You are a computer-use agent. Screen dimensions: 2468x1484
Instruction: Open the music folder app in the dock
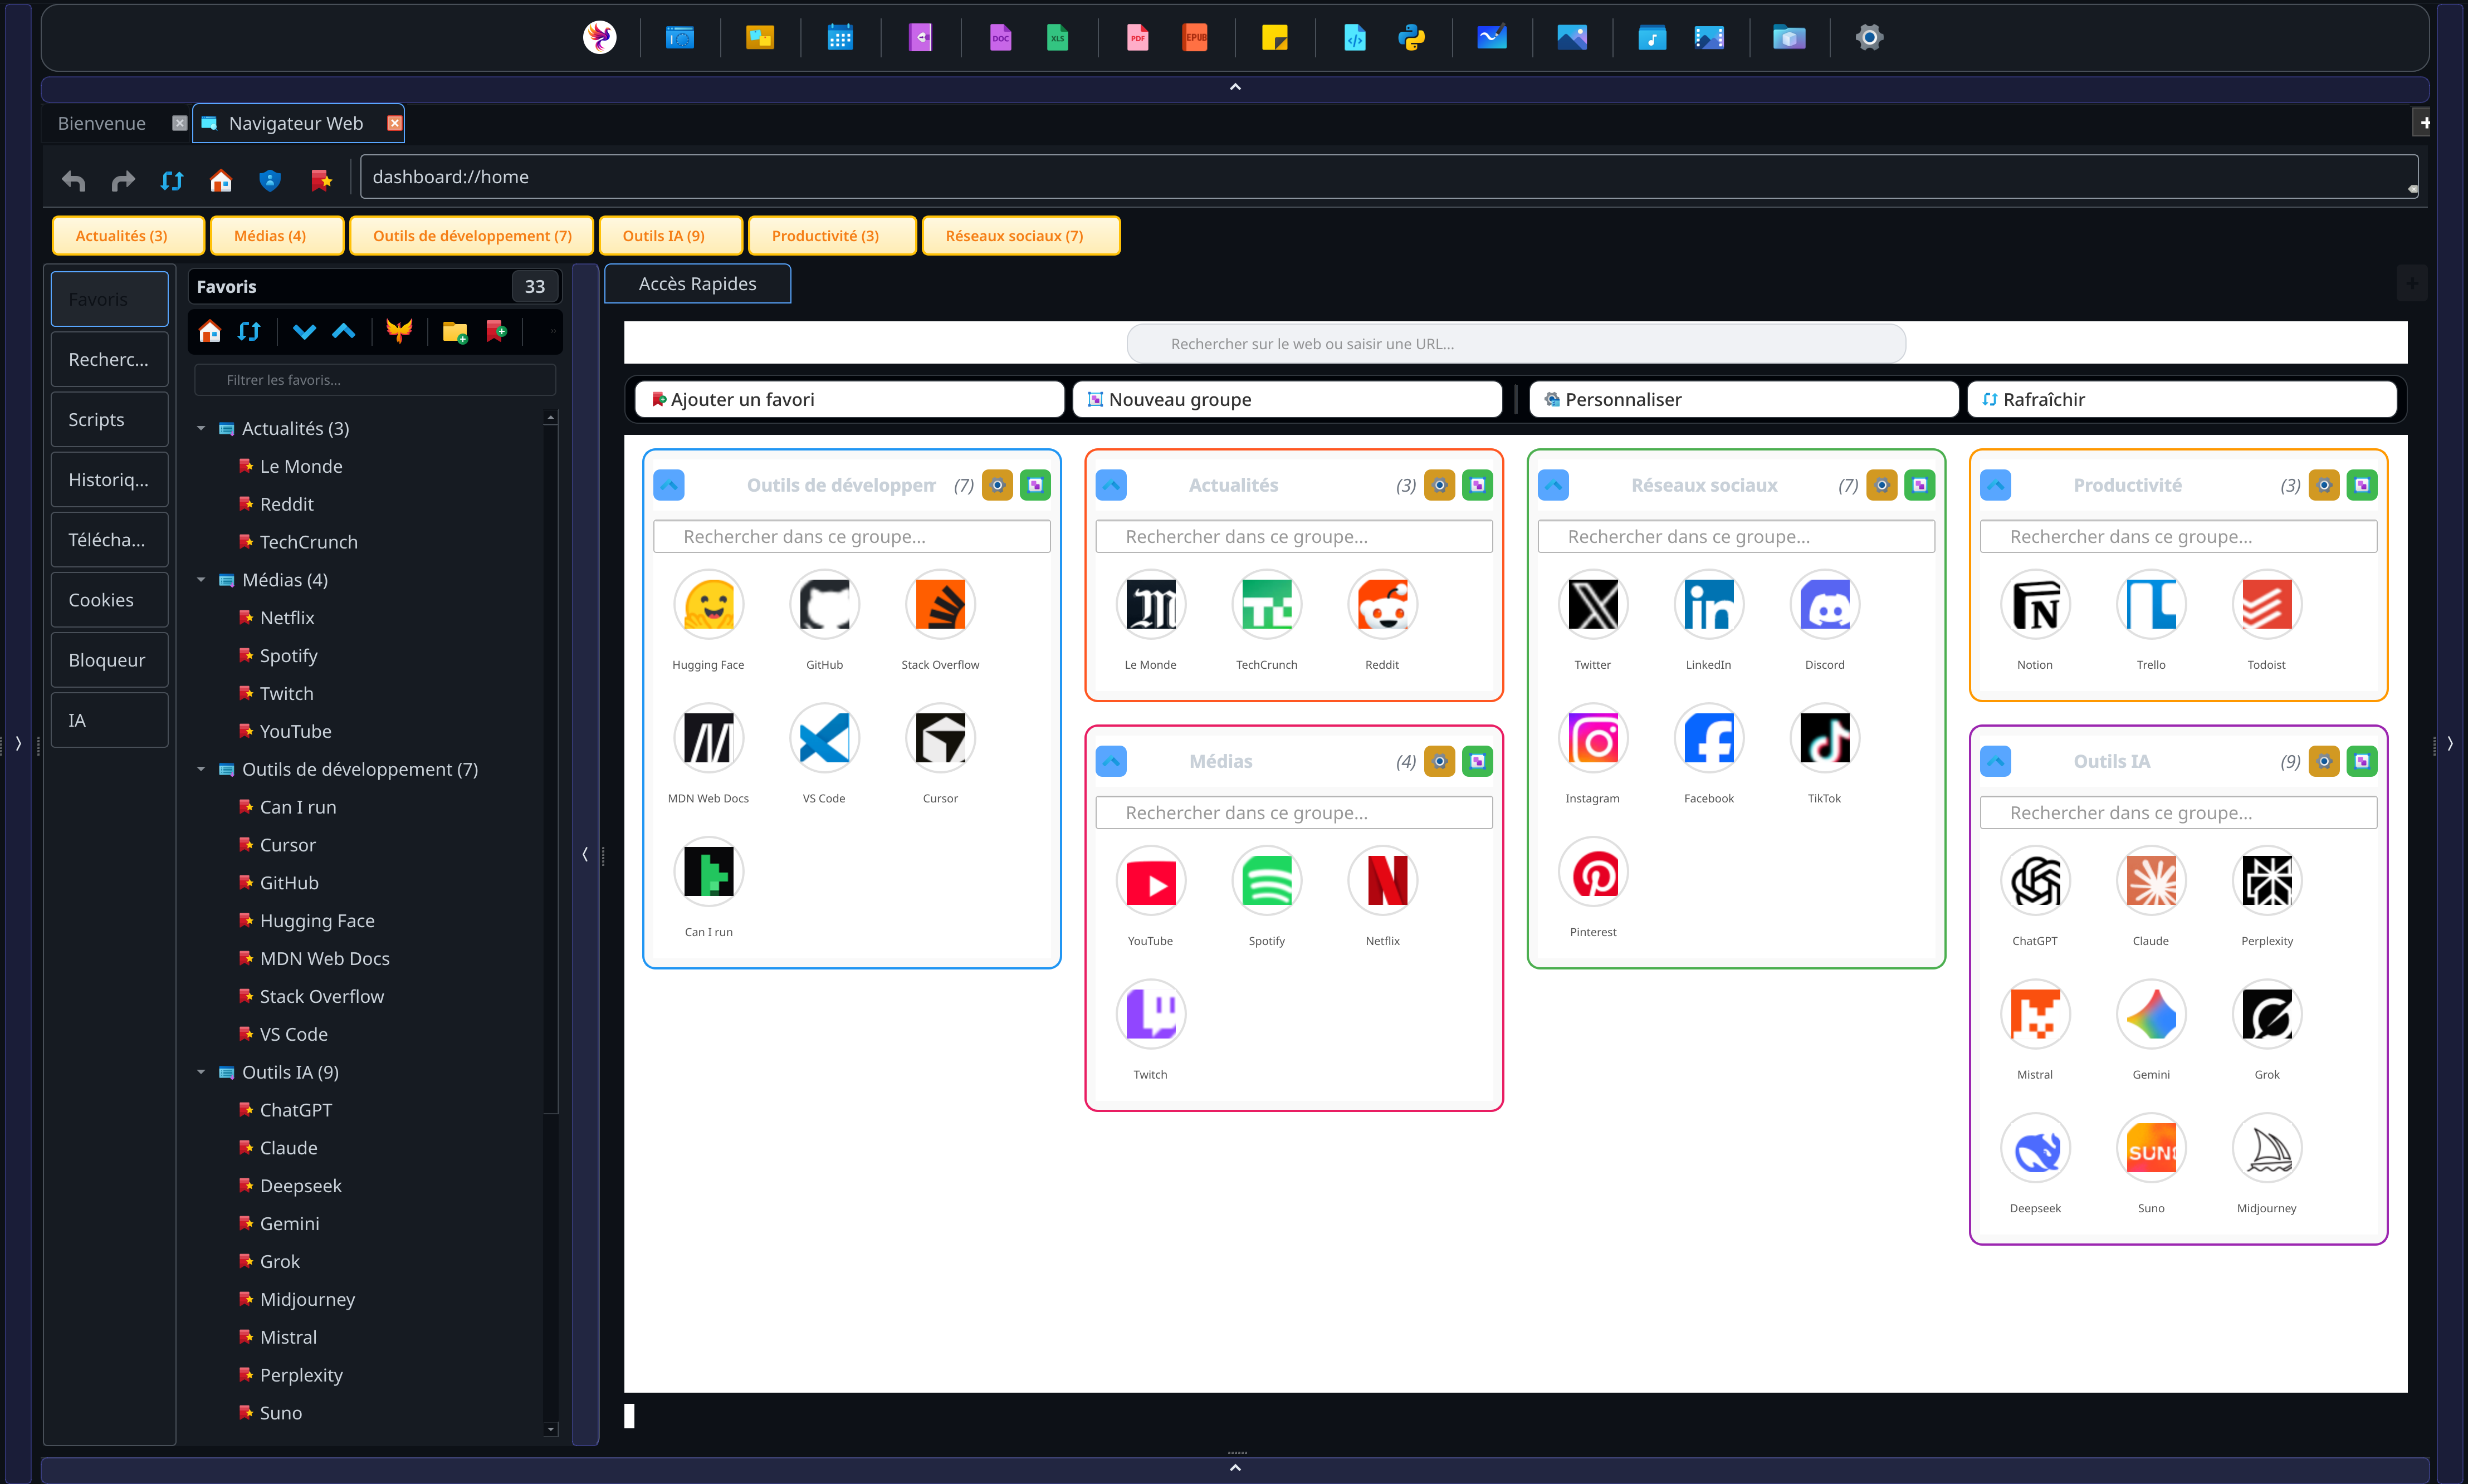(x=1651, y=38)
